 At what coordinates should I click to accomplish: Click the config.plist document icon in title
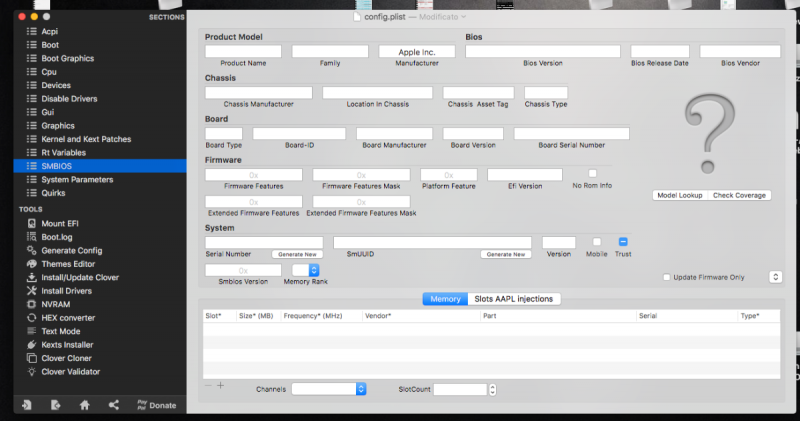point(357,17)
